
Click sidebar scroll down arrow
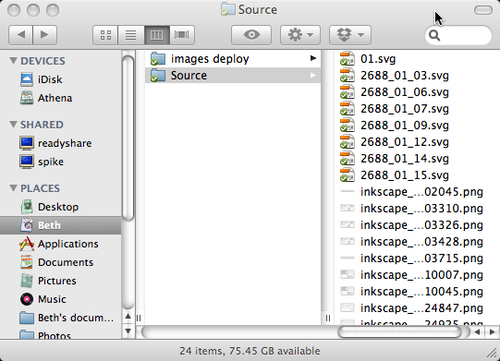click(128, 331)
